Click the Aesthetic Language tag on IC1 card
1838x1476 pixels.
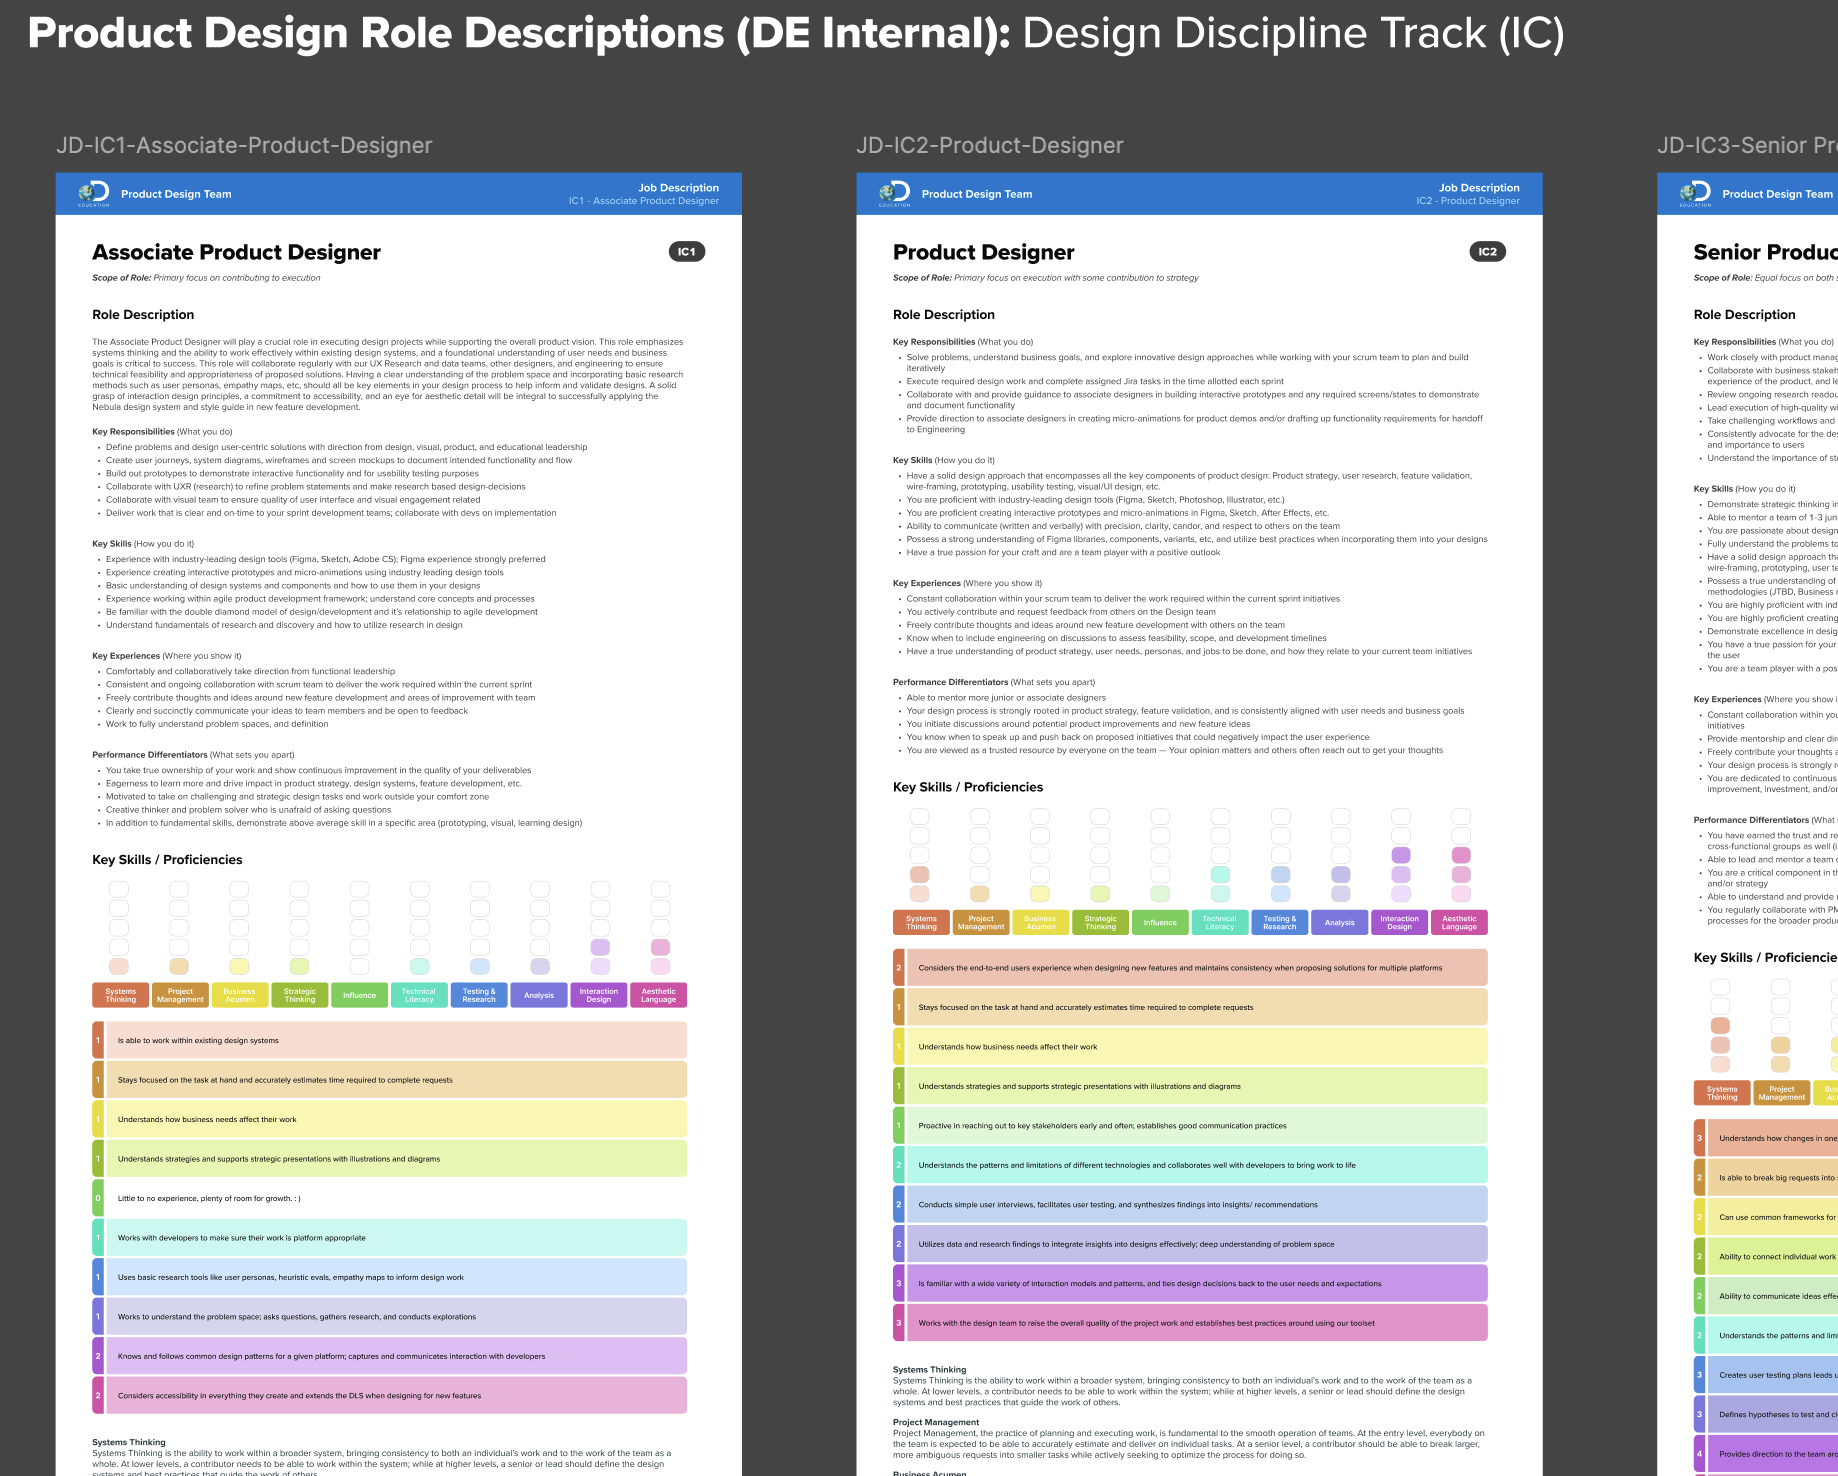[658, 994]
